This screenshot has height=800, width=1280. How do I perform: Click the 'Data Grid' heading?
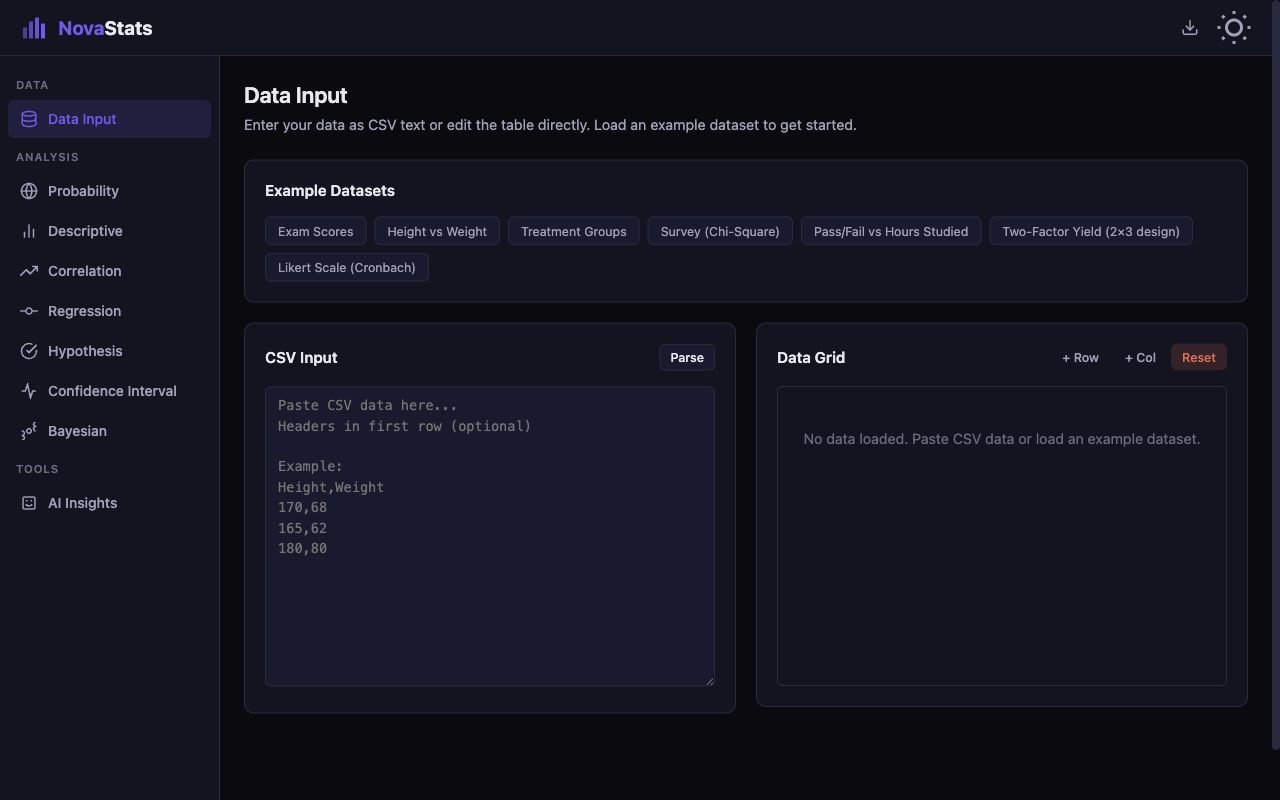[811, 357]
